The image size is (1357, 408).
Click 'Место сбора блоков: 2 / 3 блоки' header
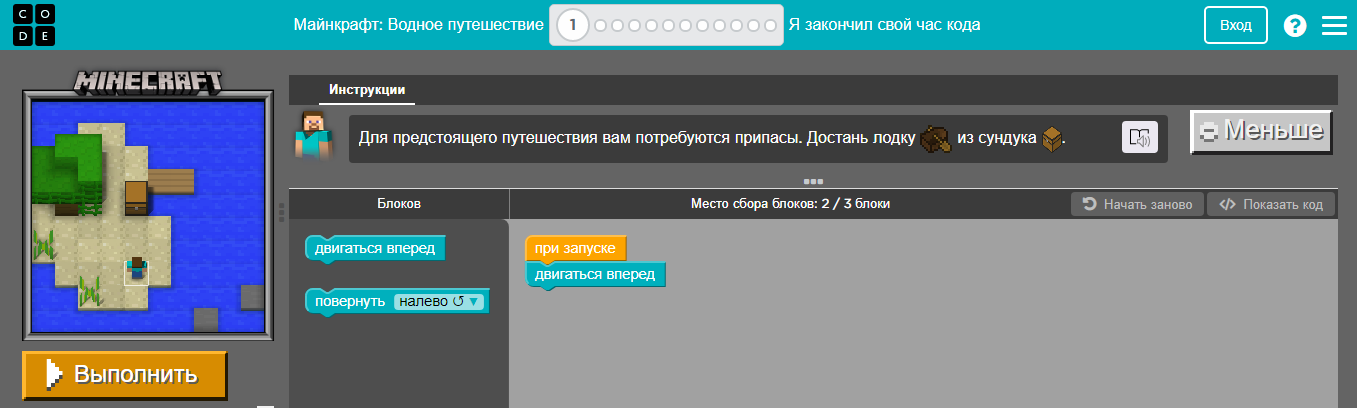790,204
